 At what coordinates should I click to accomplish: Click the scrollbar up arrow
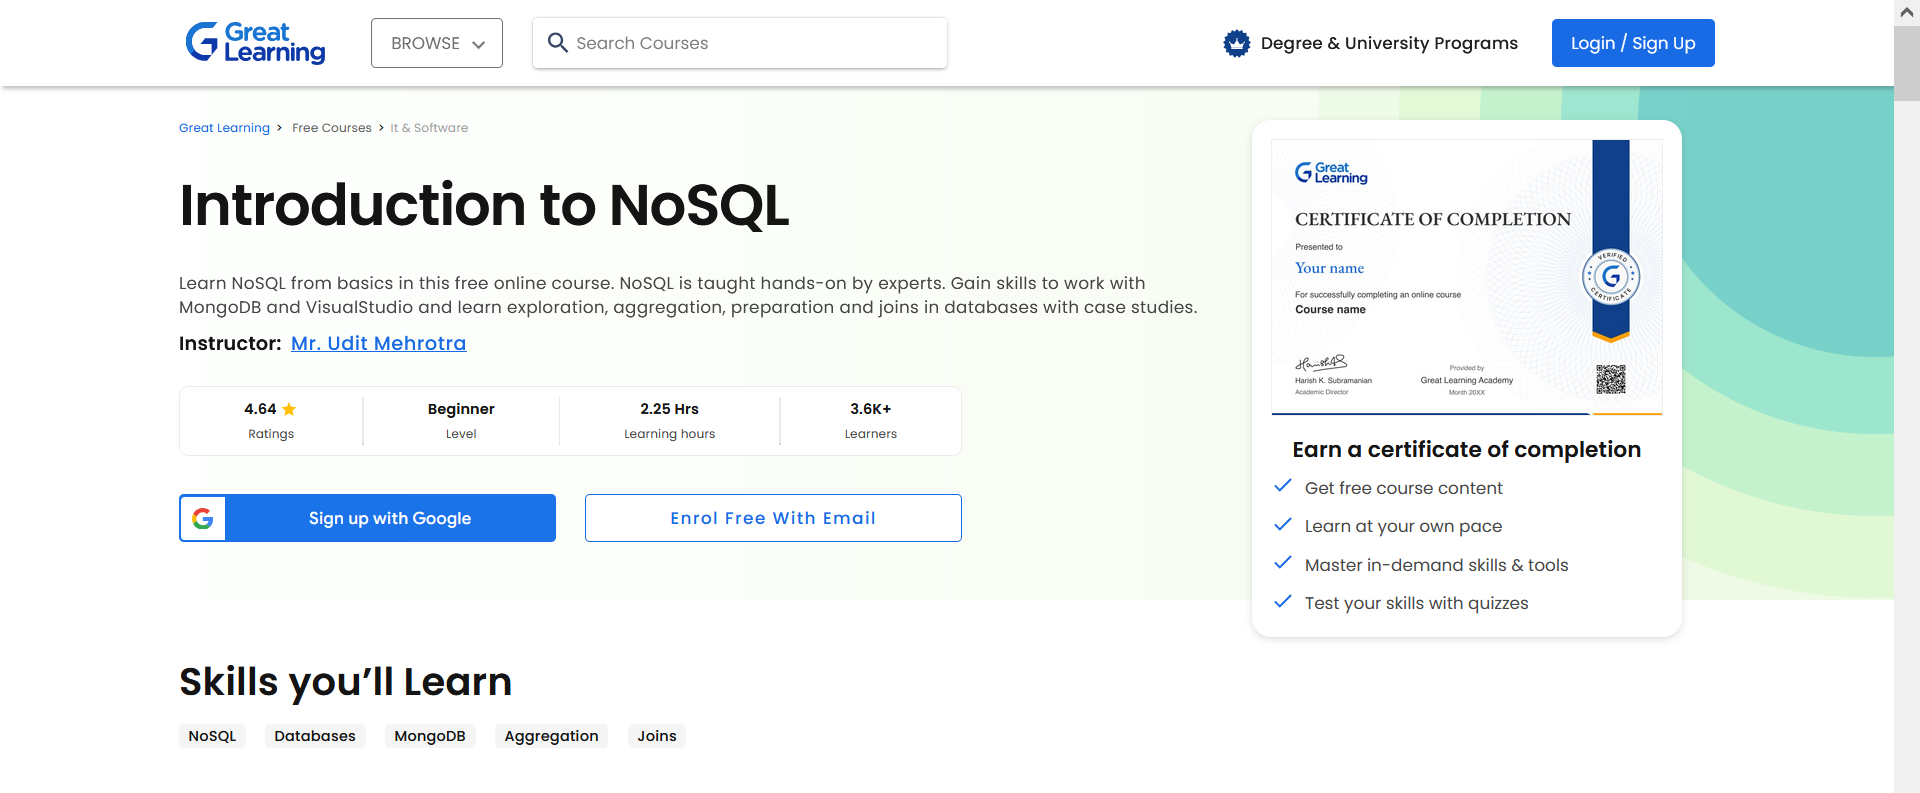(x=1906, y=12)
